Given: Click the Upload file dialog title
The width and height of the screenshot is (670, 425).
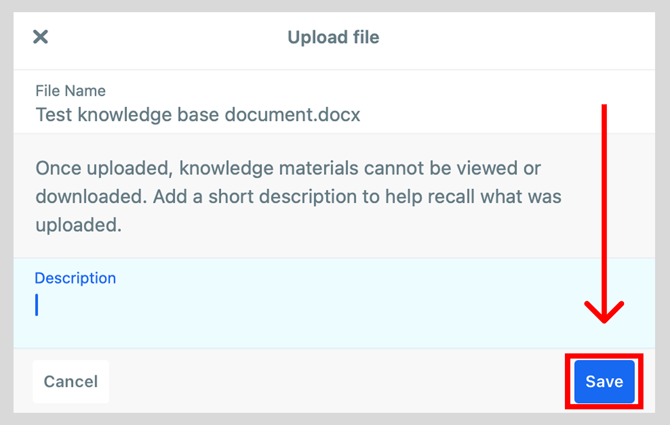Looking at the screenshot, I should (x=333, y=37).
